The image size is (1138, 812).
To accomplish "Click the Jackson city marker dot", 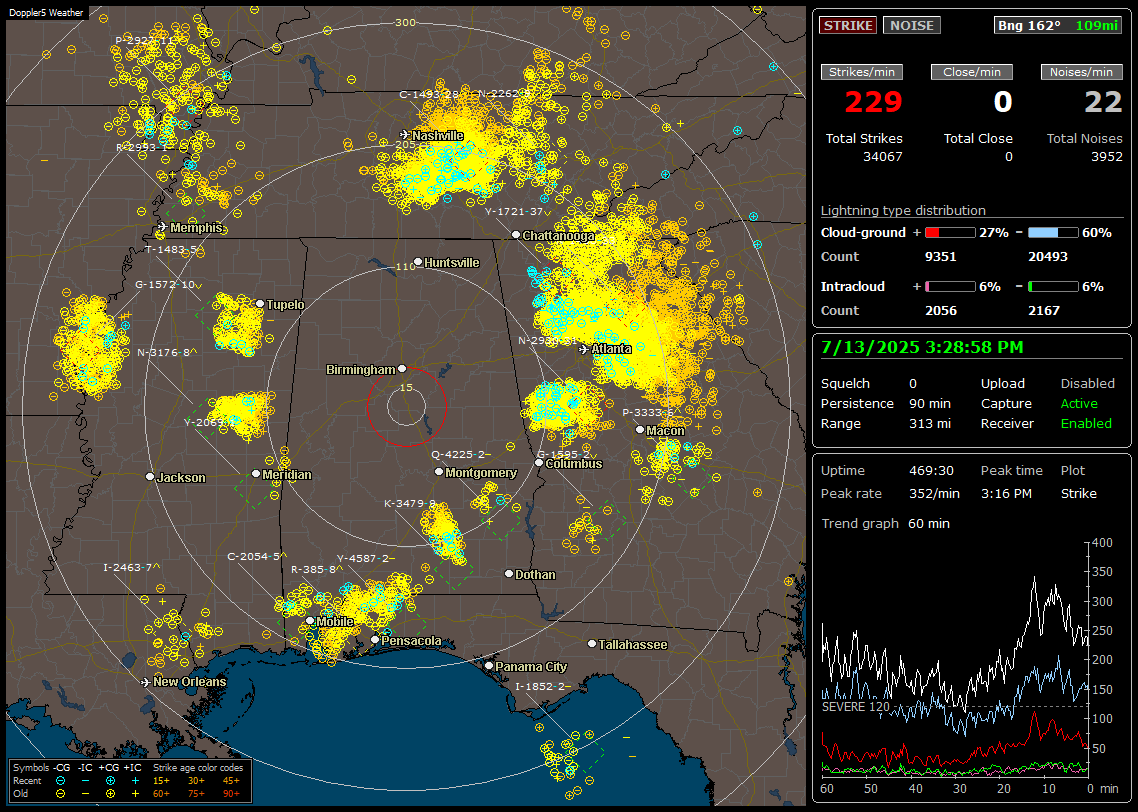I will pos(150,477).
